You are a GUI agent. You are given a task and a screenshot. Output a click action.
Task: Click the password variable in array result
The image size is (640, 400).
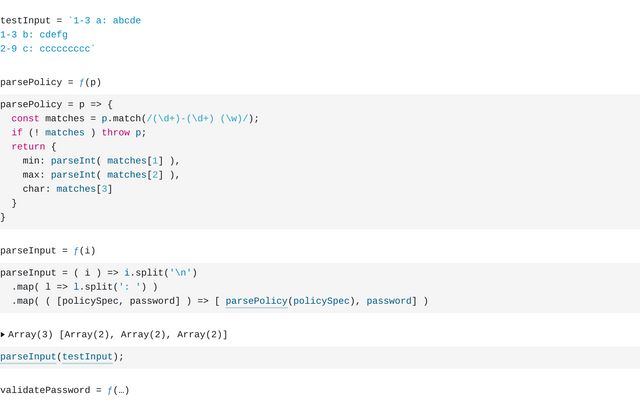pos(389,301)
